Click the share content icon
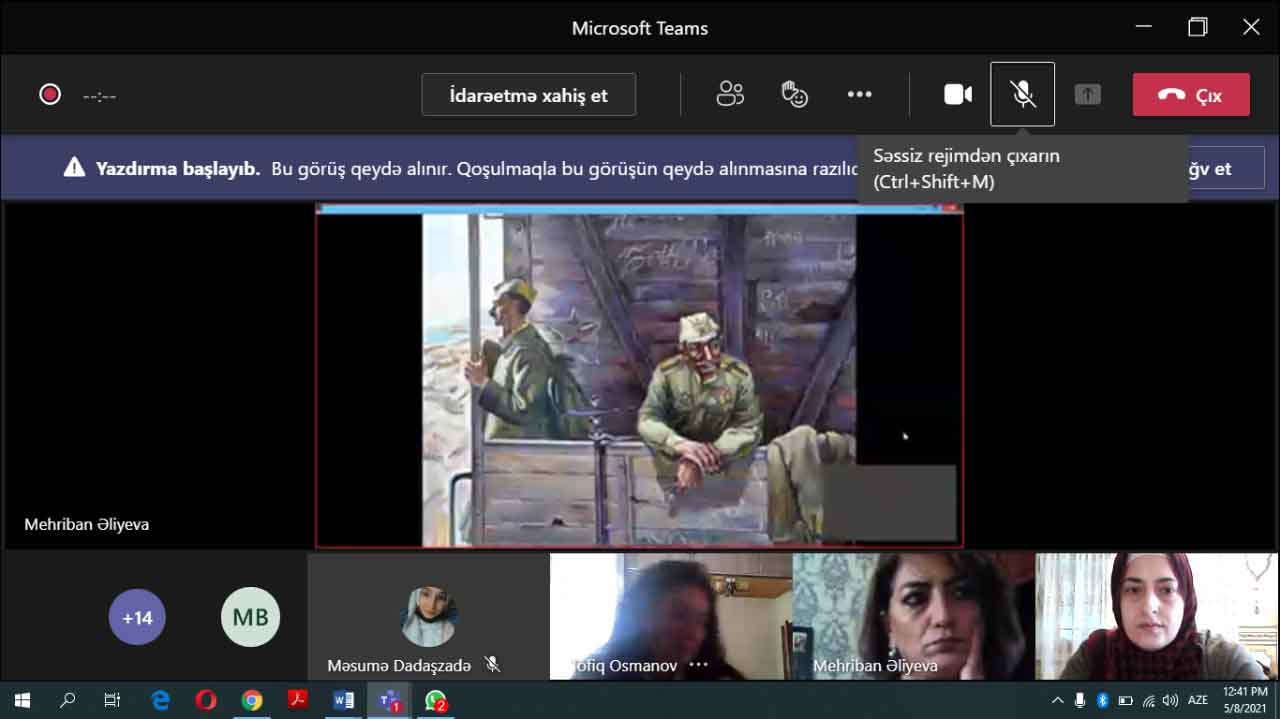 click(x=1087, y=94)
